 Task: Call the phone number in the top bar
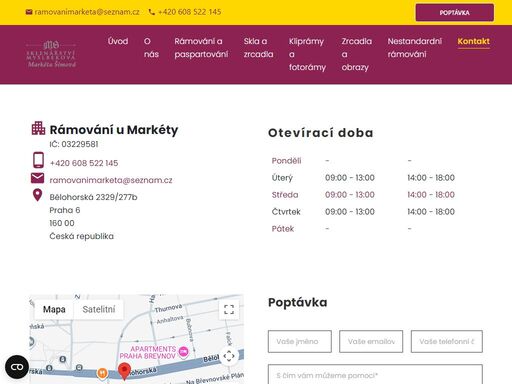pos(189,12)
